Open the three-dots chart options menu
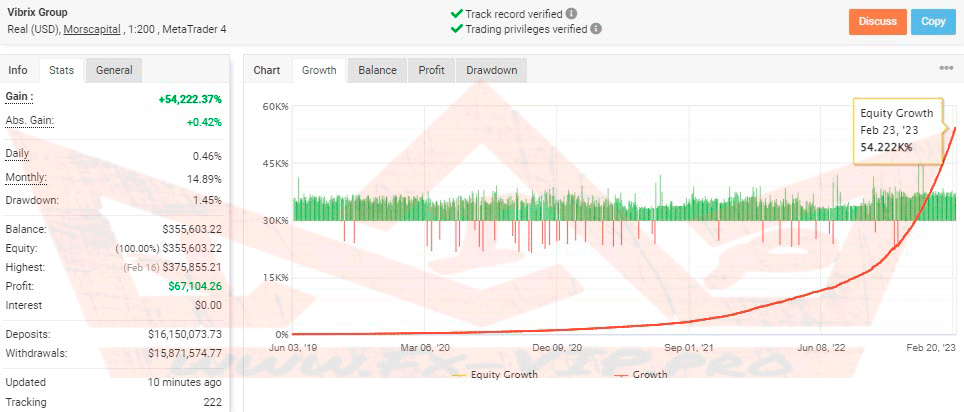The image size is (964, 412). coord(946,69)
